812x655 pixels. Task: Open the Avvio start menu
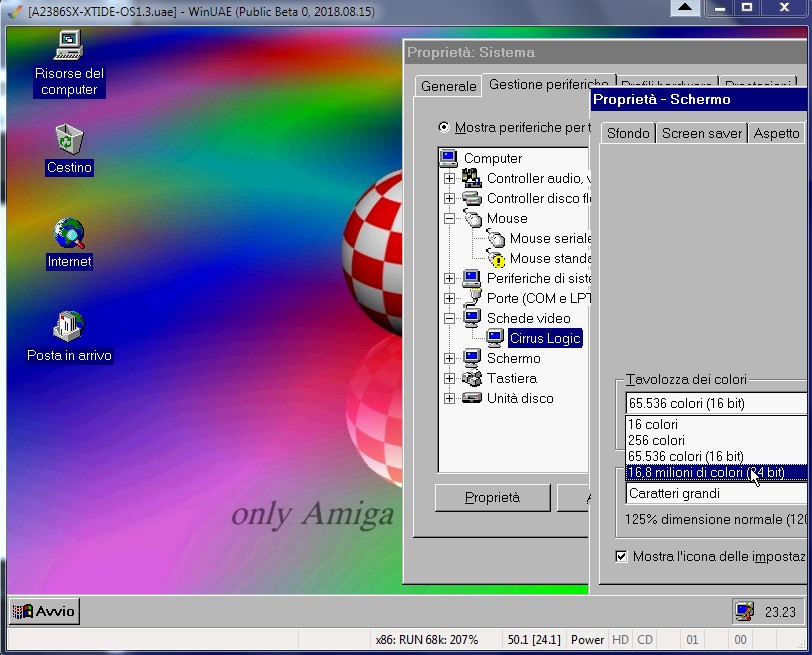(45, 611)
